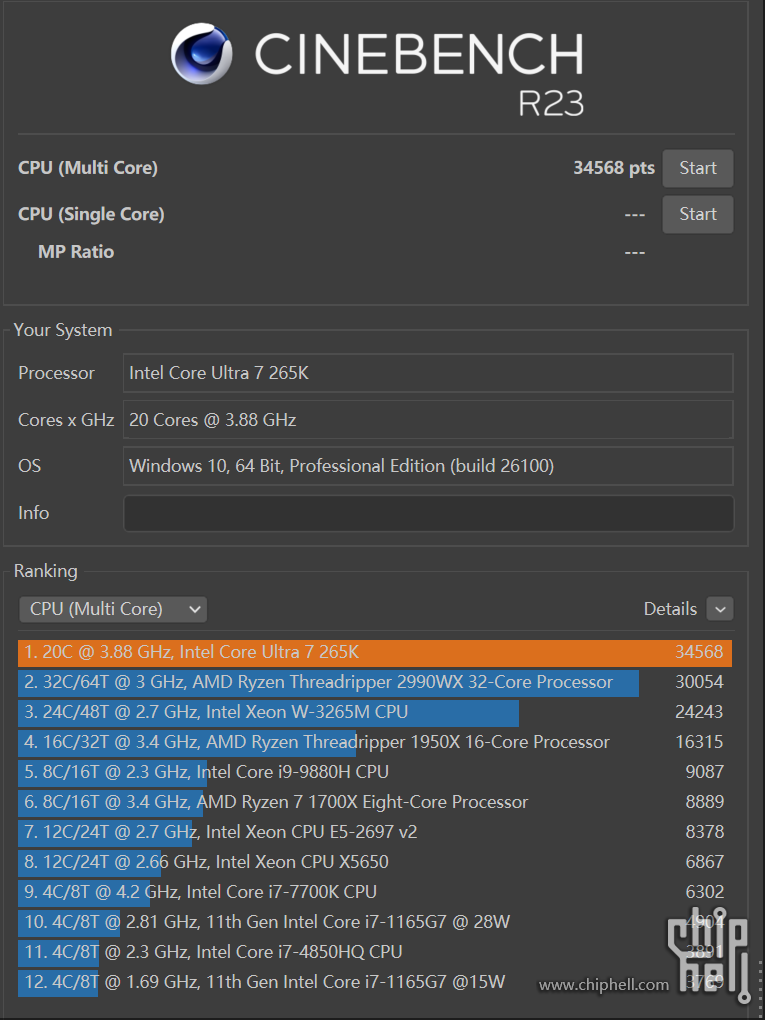Viewport: 765px width, 1020px height.
Task: Click the Details label in Ranking
Action: (x=670, y=610)
